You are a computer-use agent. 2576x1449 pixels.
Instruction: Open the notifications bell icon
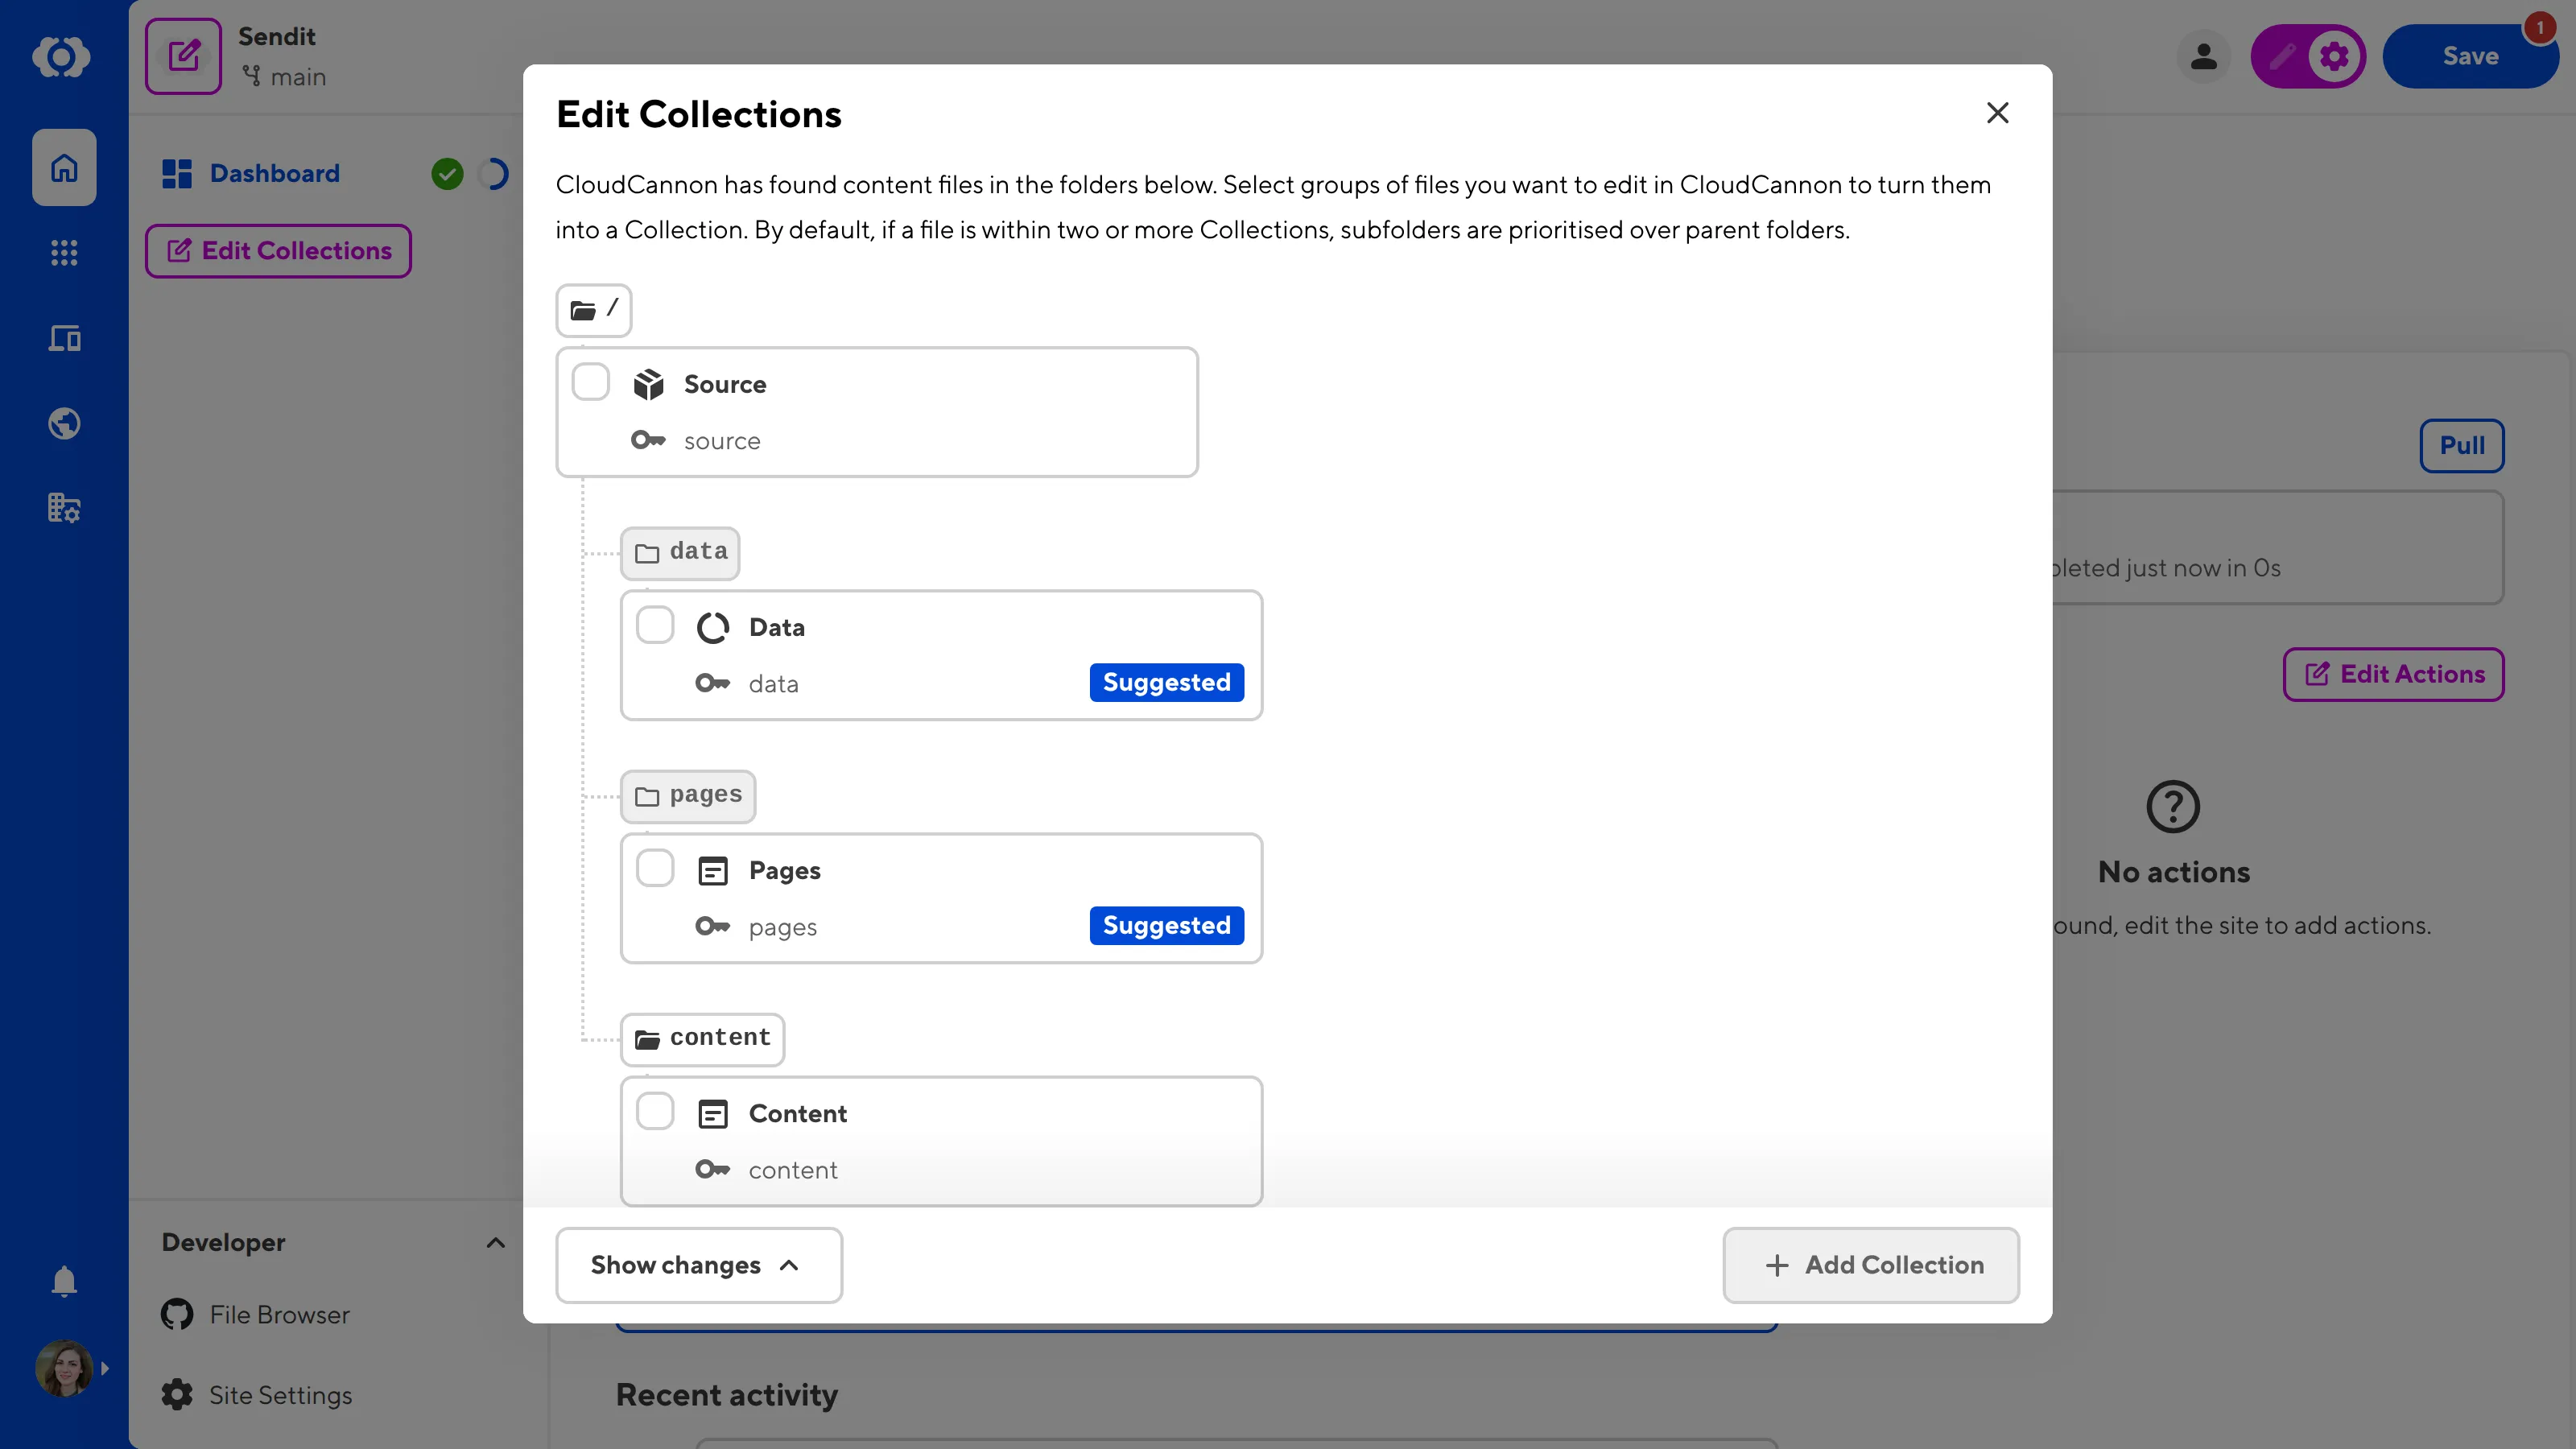click(x=63, y=1281)
